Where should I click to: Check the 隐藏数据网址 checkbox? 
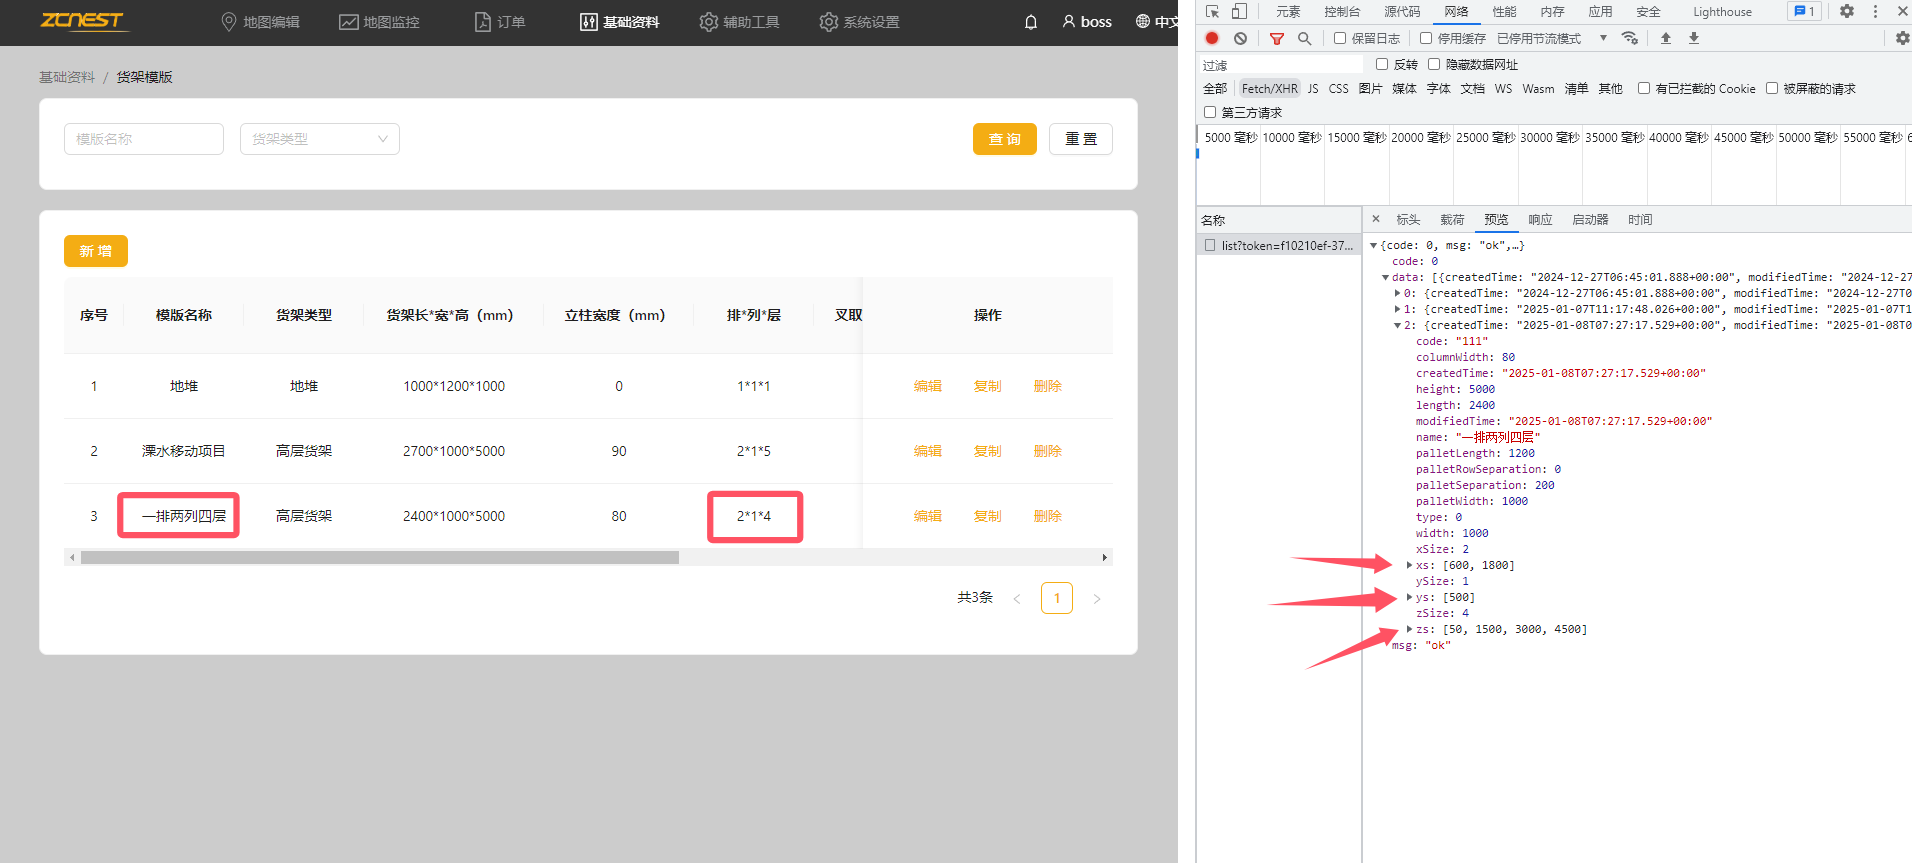(1434, 64)
